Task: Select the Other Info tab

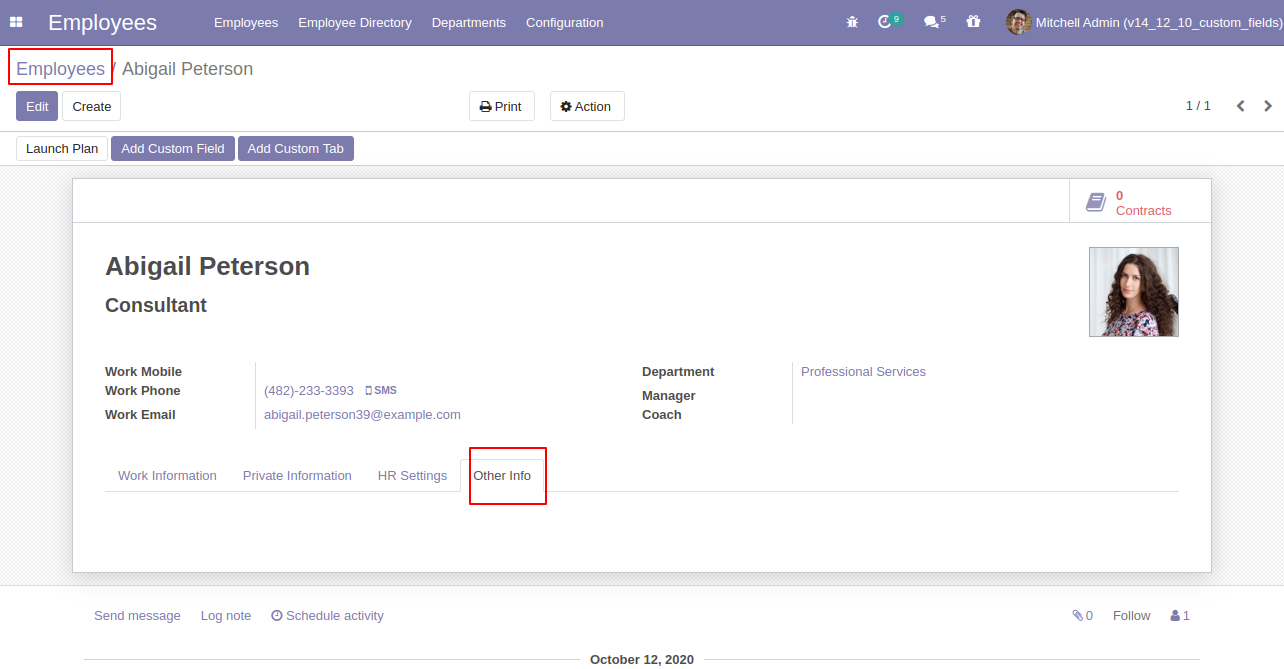Action: [502, 476]
